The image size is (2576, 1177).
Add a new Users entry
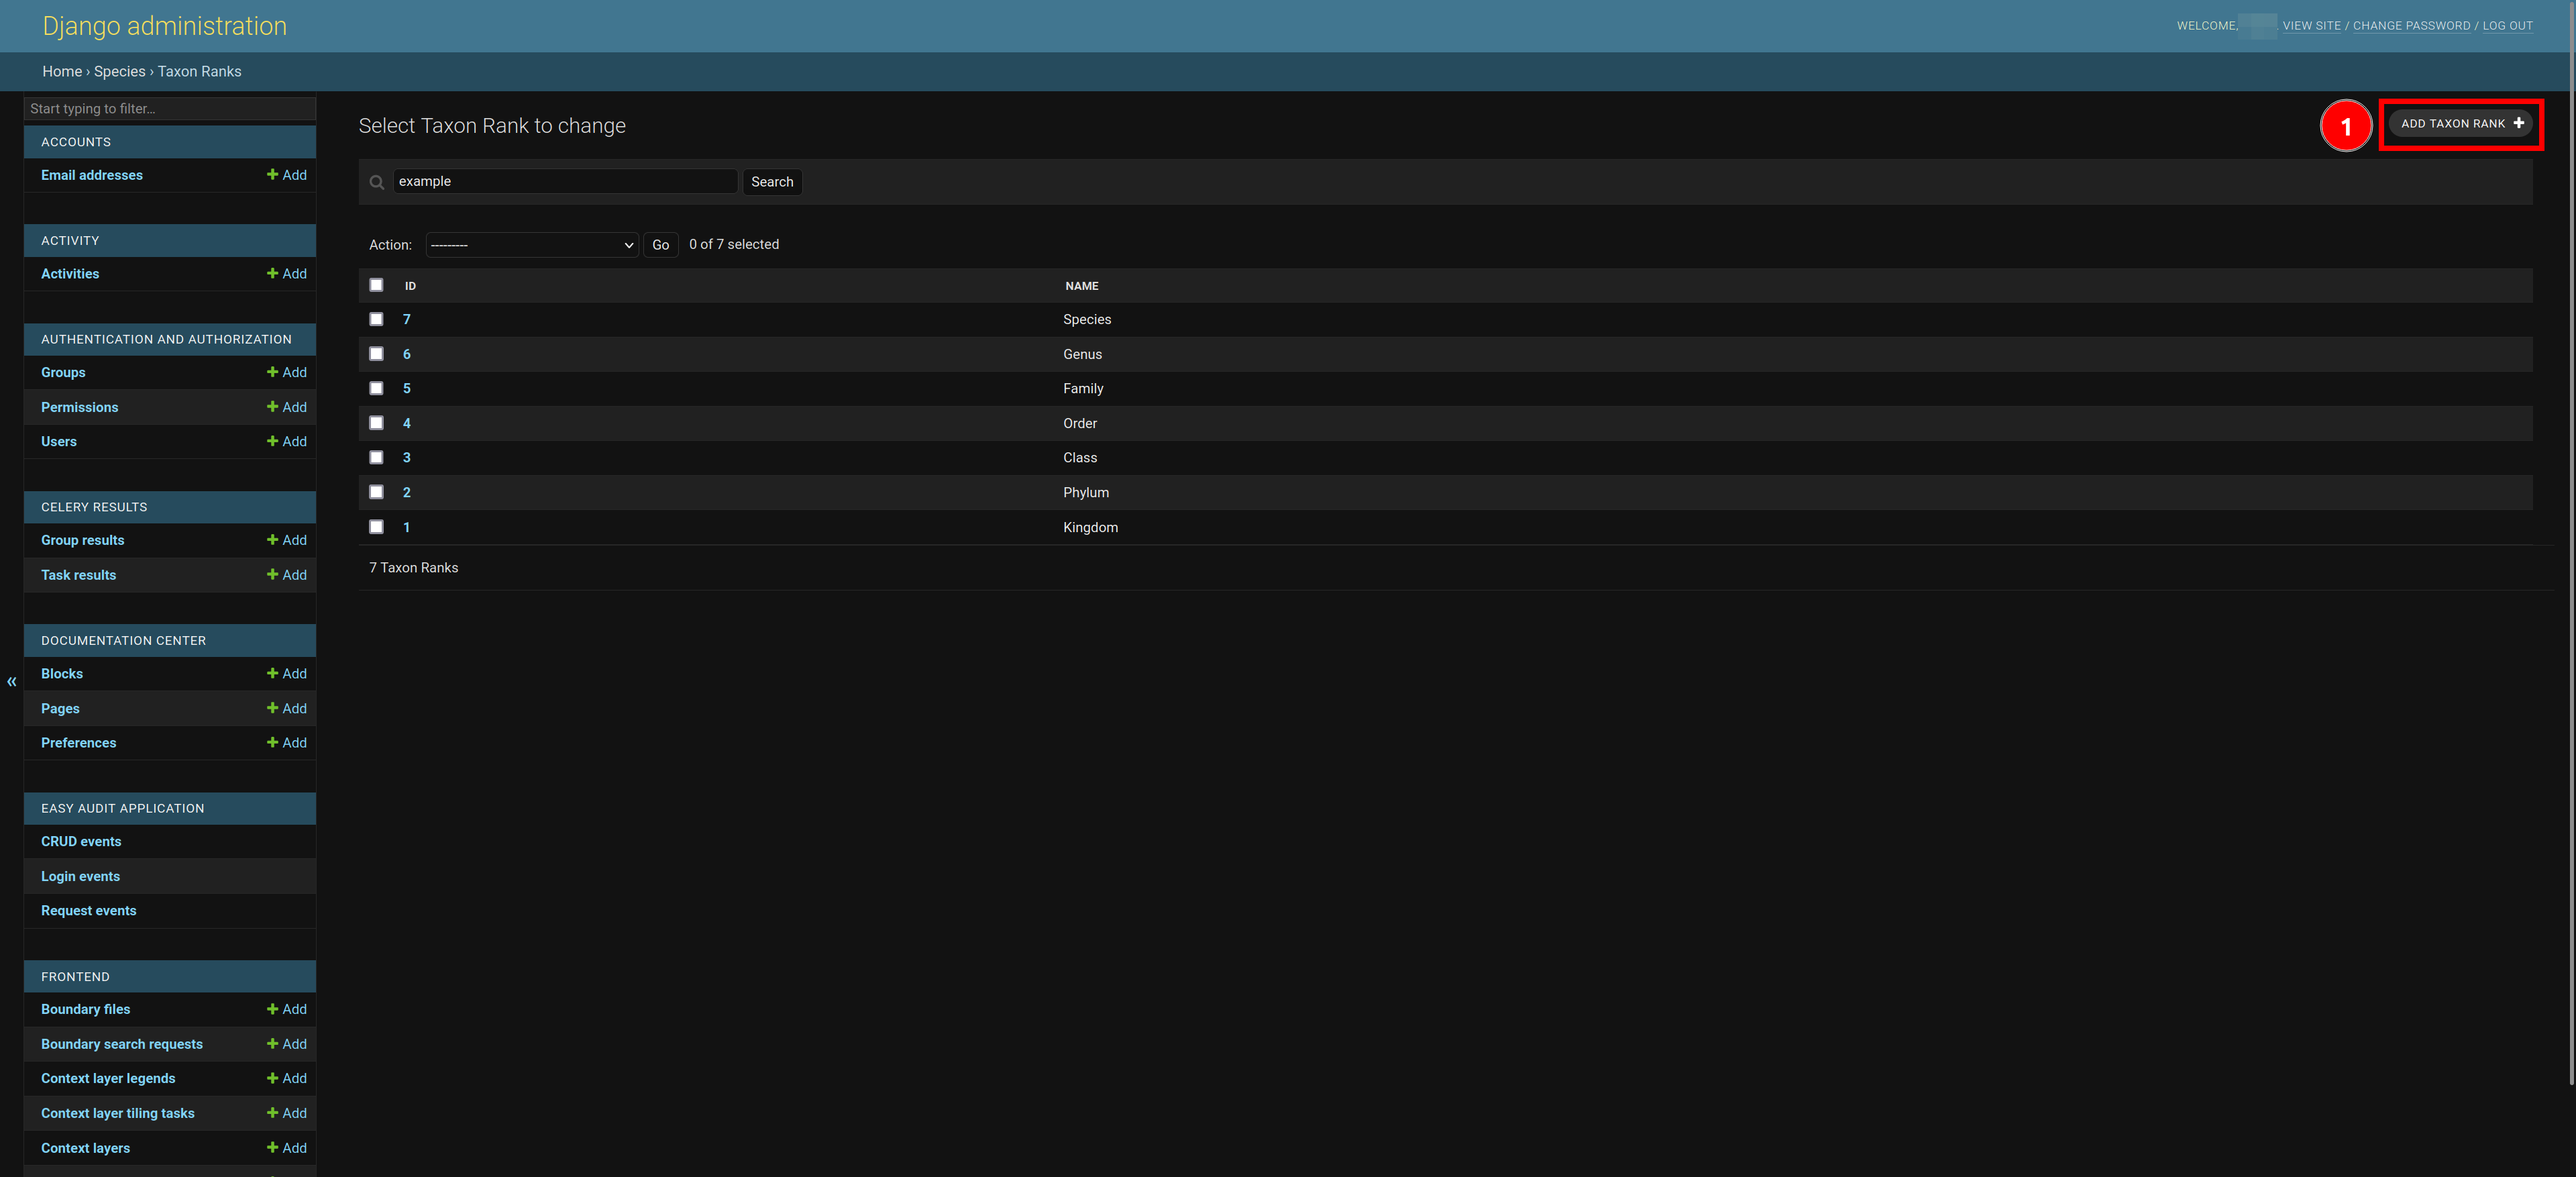[x=287, y=442]
